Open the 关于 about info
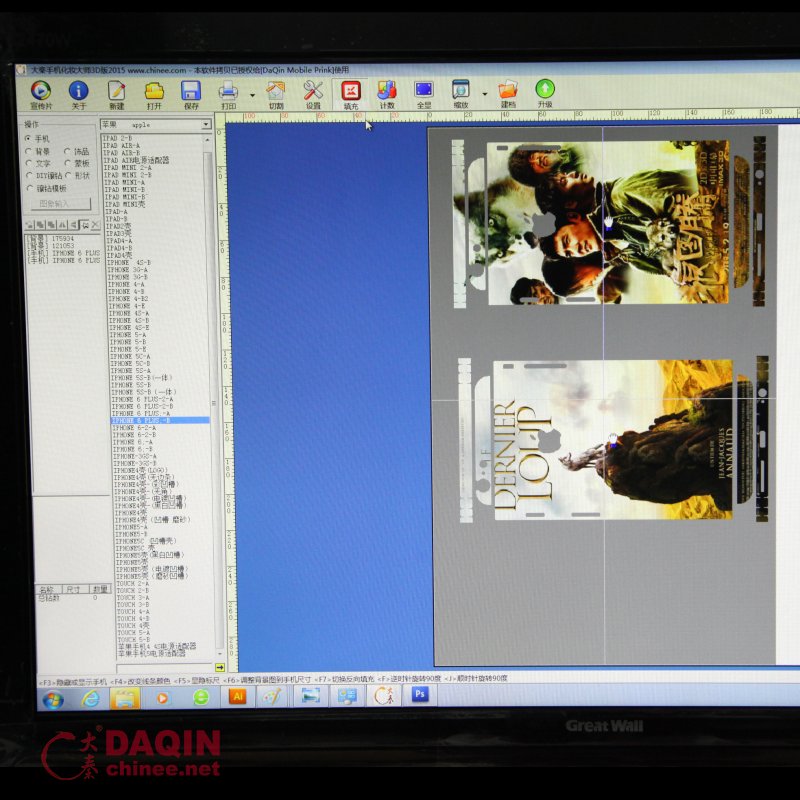 coord(78,95)
